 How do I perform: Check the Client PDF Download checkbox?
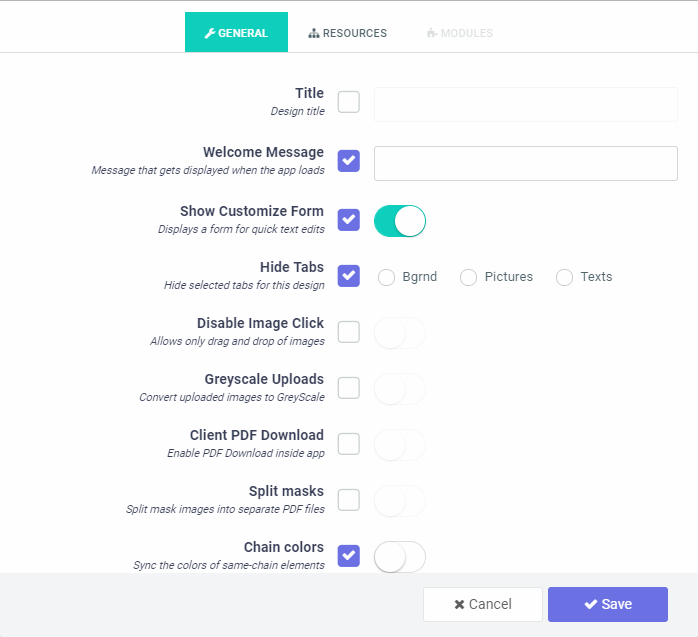[349, 444]
